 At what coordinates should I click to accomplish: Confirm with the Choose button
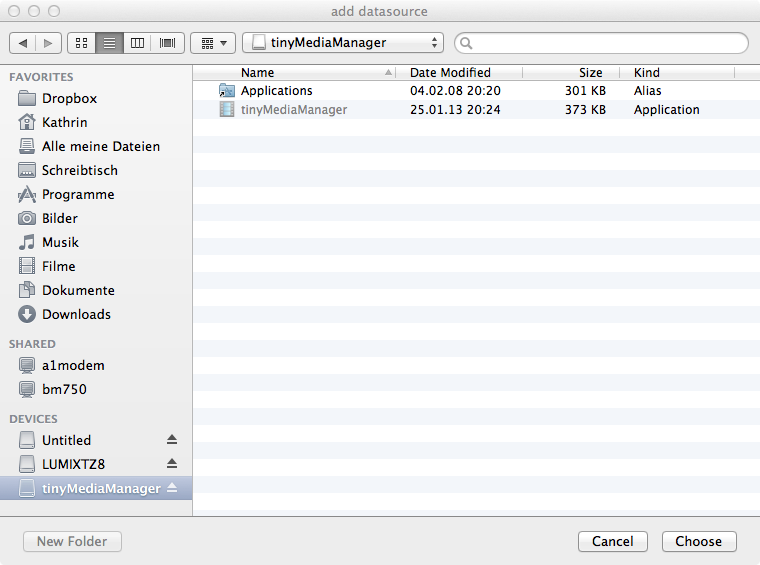point(699,541)
